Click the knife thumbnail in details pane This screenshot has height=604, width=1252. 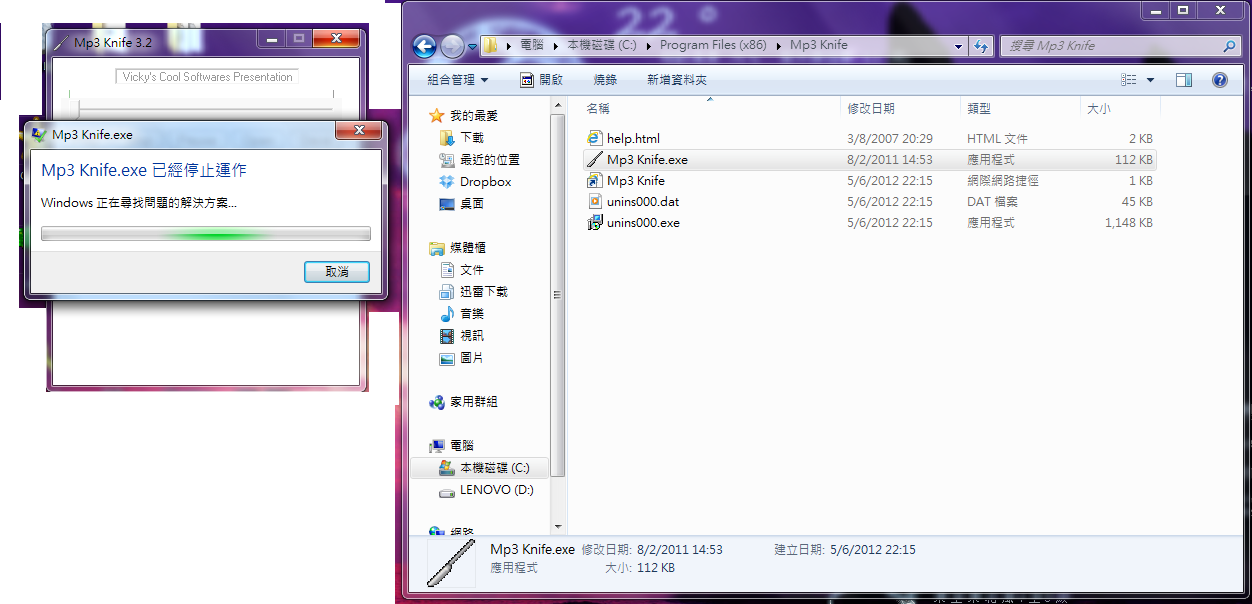point(451,563)
